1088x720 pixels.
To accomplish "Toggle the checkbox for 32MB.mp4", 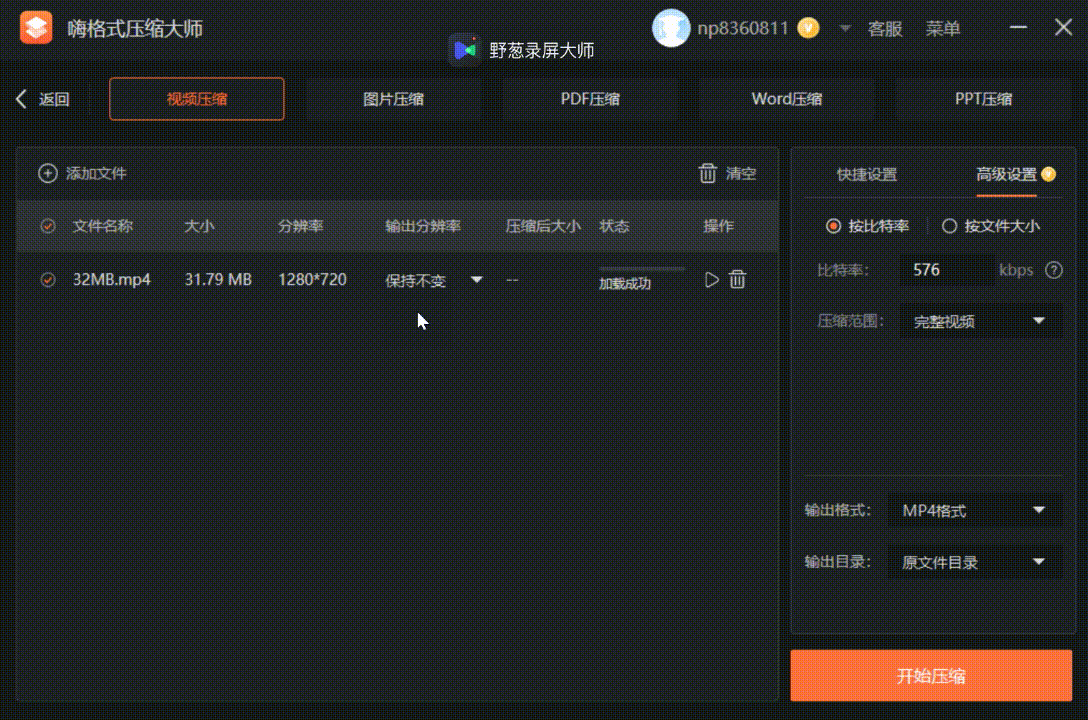I will (x=48, y=280).
